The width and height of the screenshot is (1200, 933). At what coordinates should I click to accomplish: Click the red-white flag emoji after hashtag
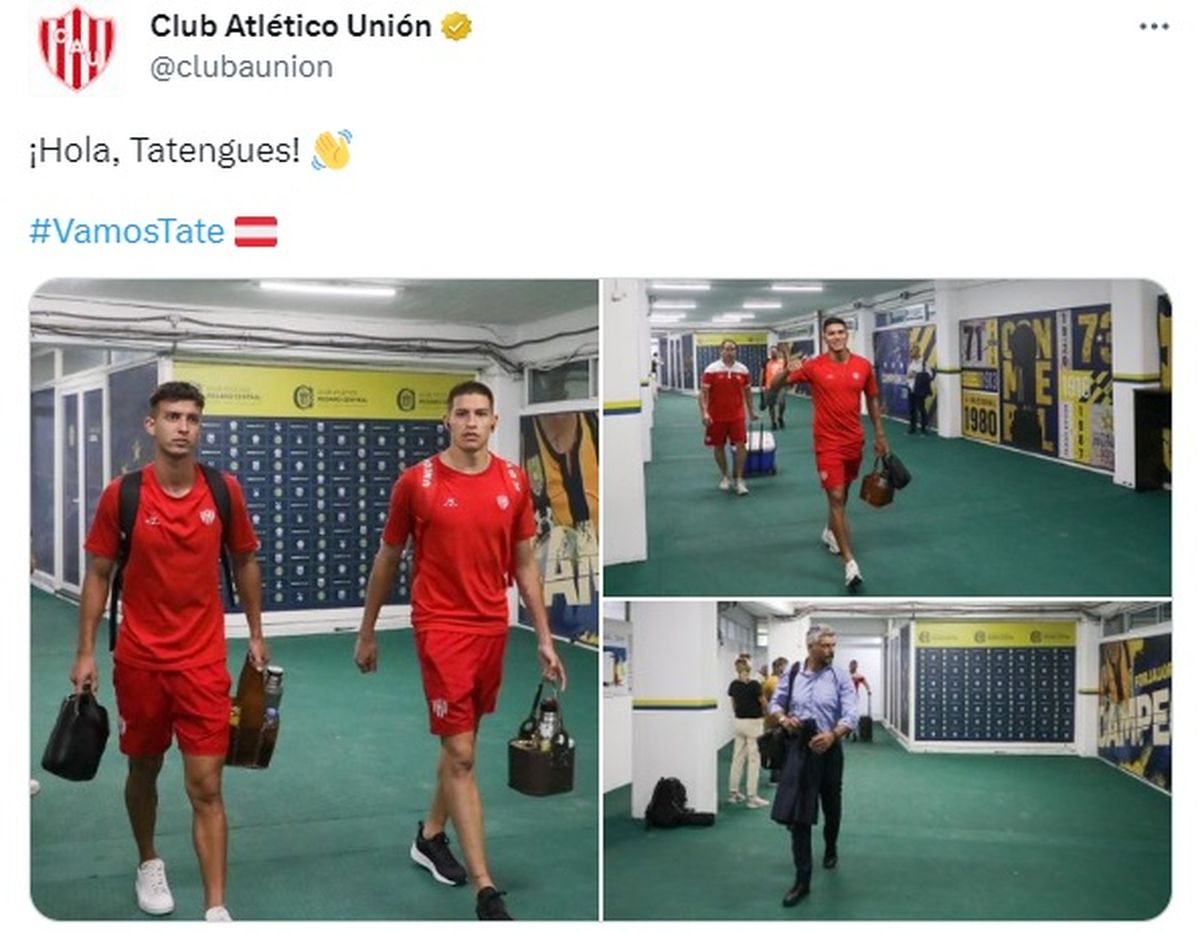point(255,232)
